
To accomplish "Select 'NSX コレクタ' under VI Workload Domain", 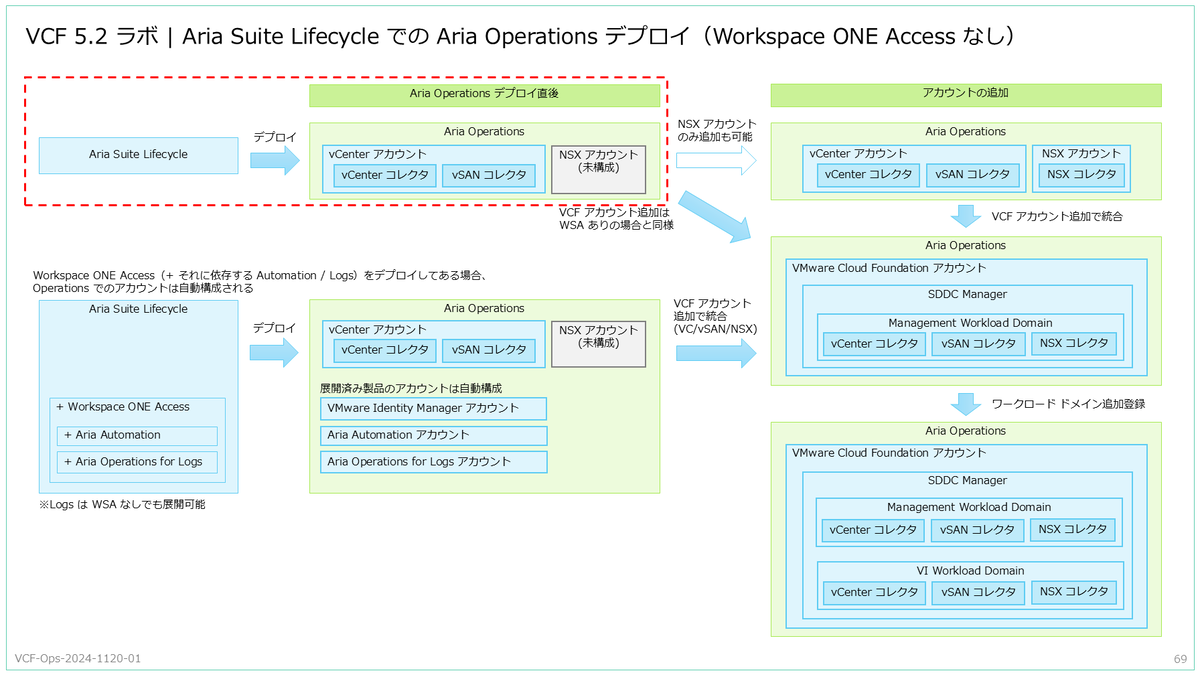I will pyautogui.click(x=1074, y=591).
